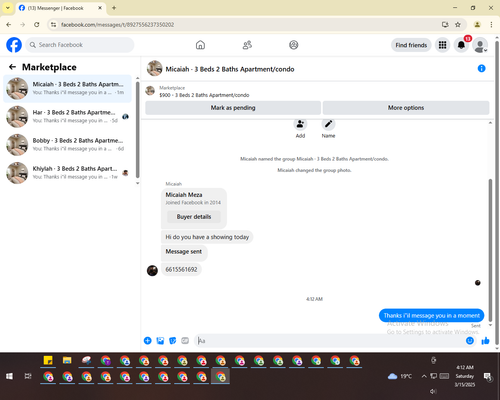
Task: Click the sent "Thanks i'll message you" bubble
Action: coord(431,315)
